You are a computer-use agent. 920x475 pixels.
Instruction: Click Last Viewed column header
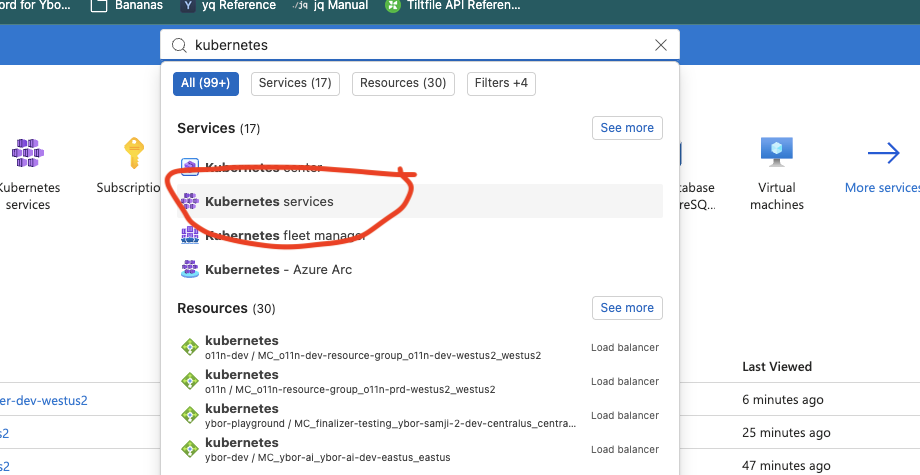pos(777,367)
